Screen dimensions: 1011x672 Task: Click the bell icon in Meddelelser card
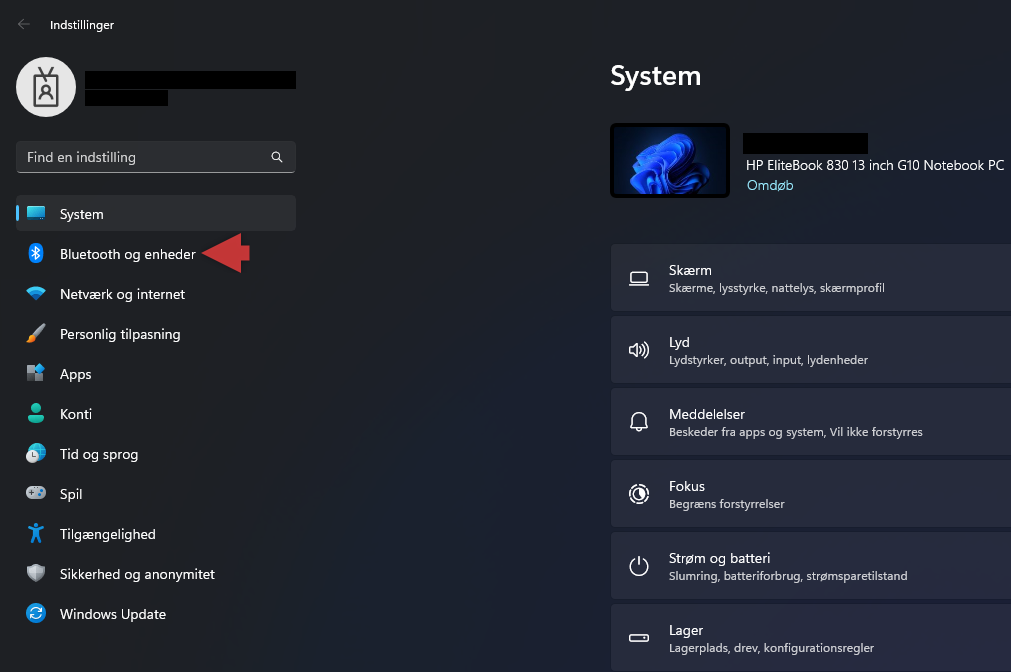639,422
